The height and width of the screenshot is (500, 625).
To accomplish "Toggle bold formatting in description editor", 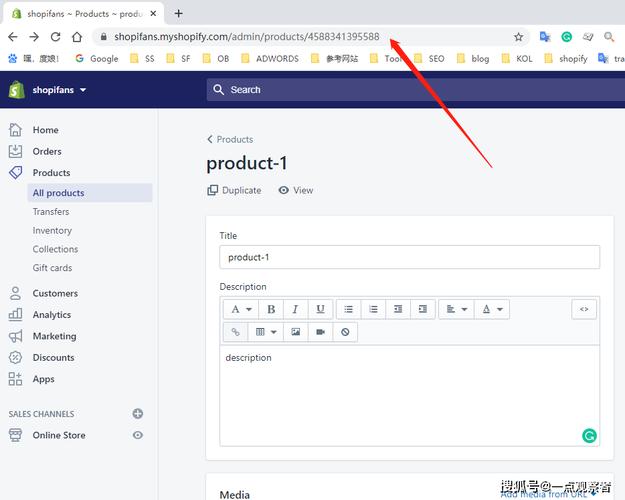I will pyautogui.click(x=270, y=309).
